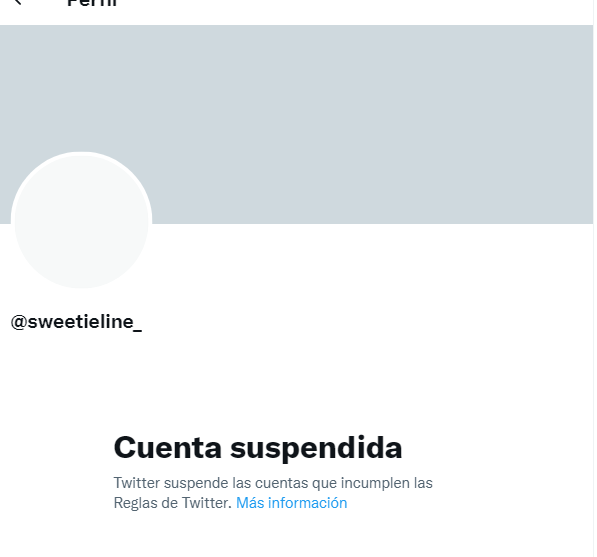Open the blank circular profile avatar
The image size is (597, 557).
pyautogui.click(x=81, y=220)
